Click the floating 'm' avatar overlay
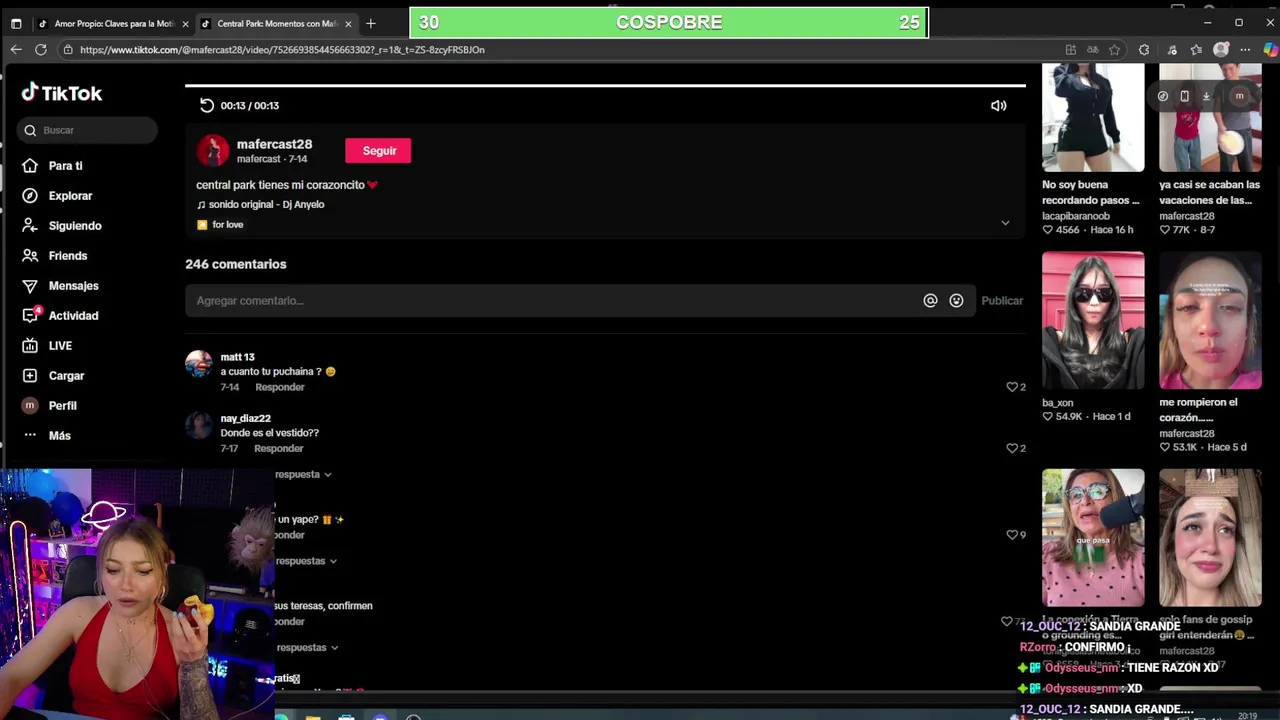The image size is (1280, 720). tap(1239, 96)
